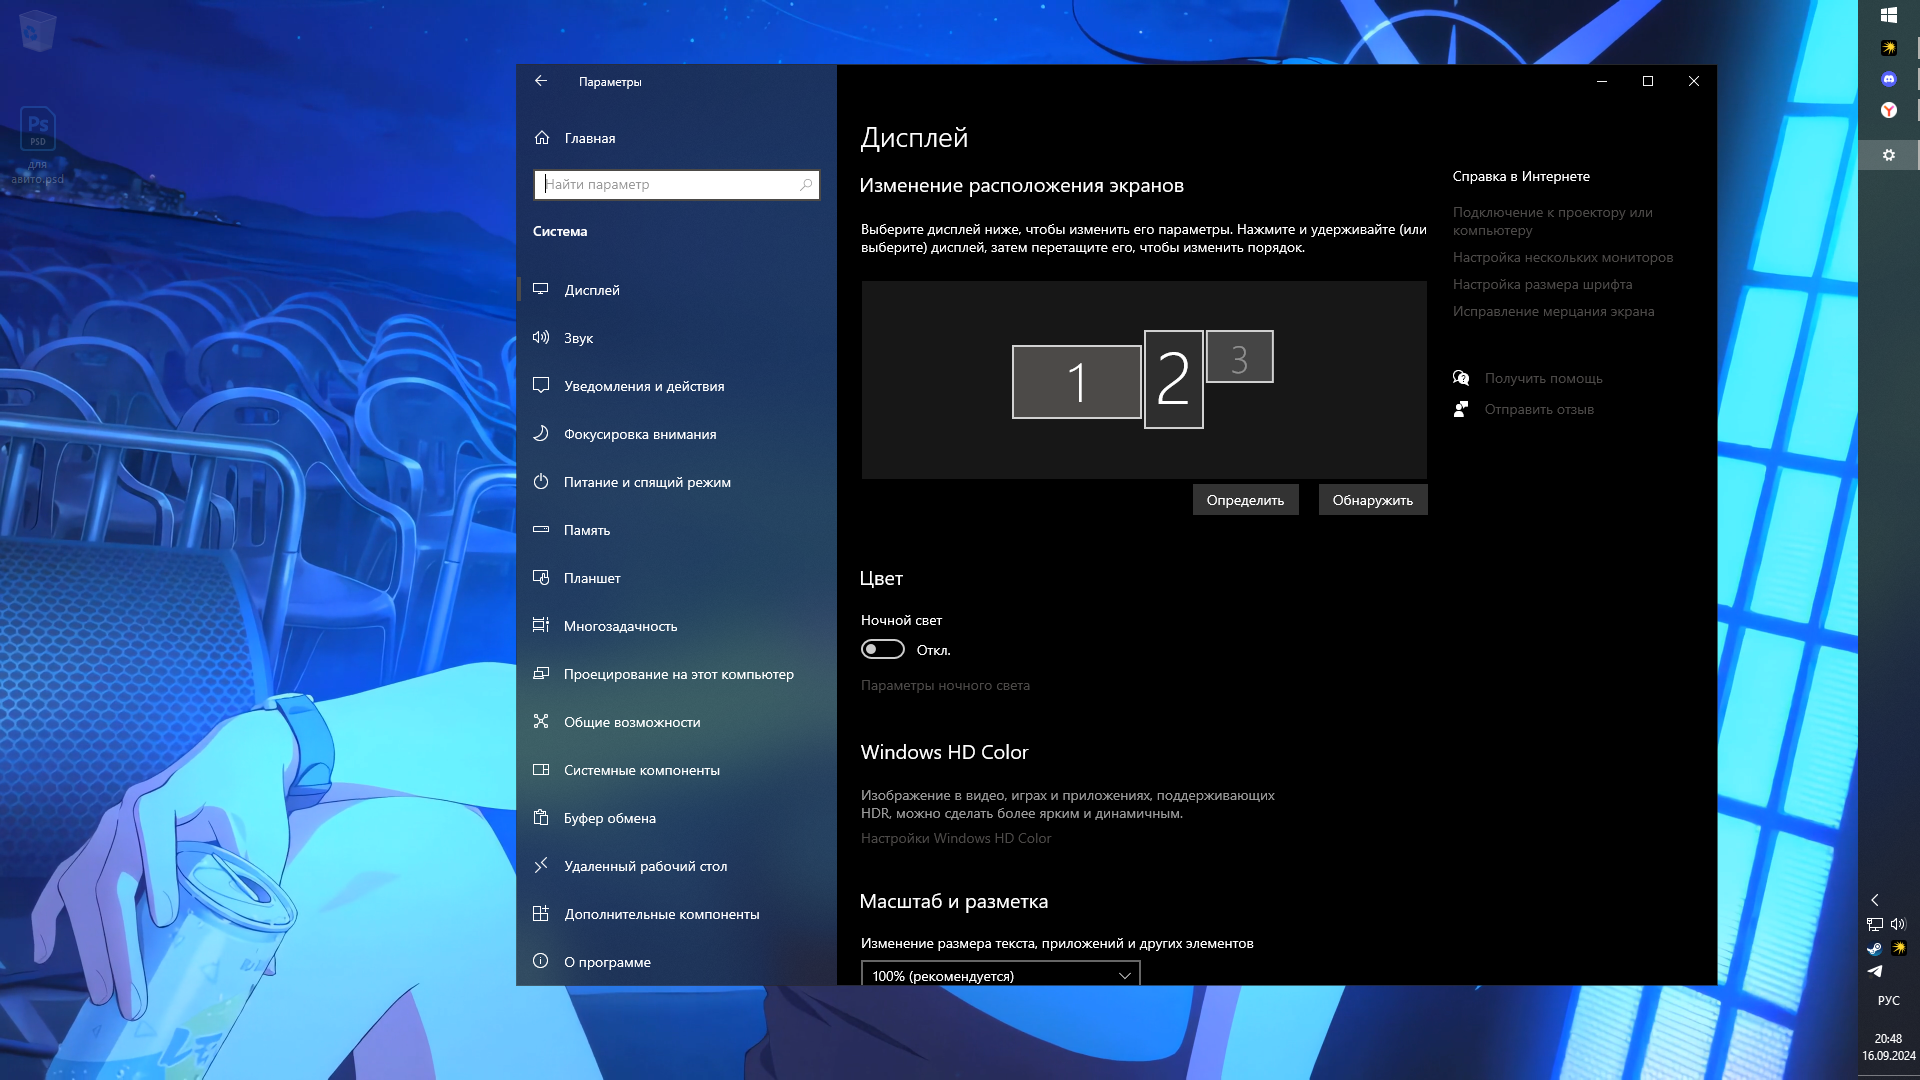
Task: Click the Обнаружить button
Action: [x=1372, y=500]
